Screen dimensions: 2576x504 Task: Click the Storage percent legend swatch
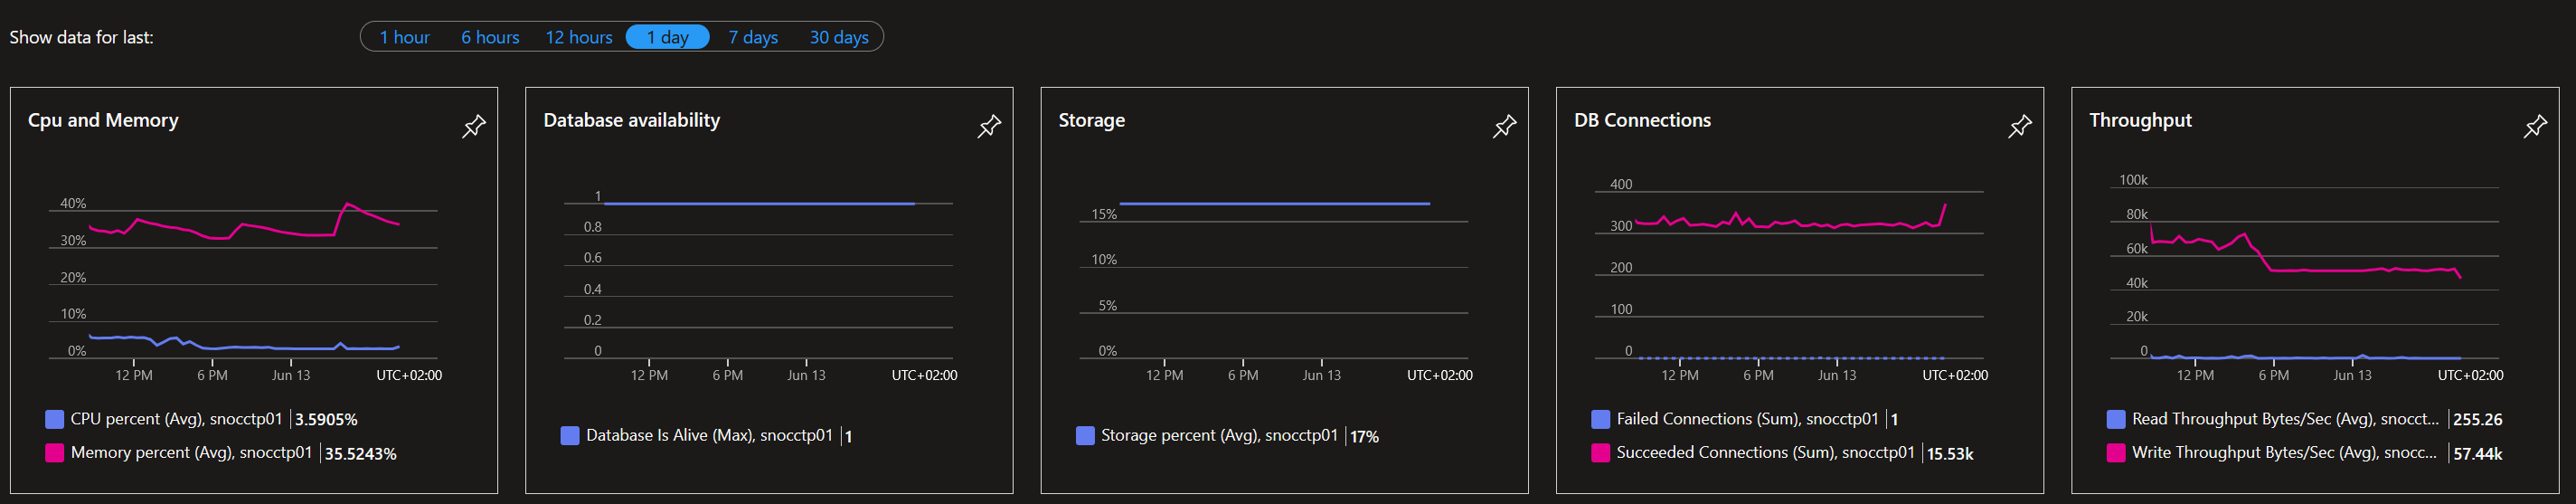pos(1085,436)
